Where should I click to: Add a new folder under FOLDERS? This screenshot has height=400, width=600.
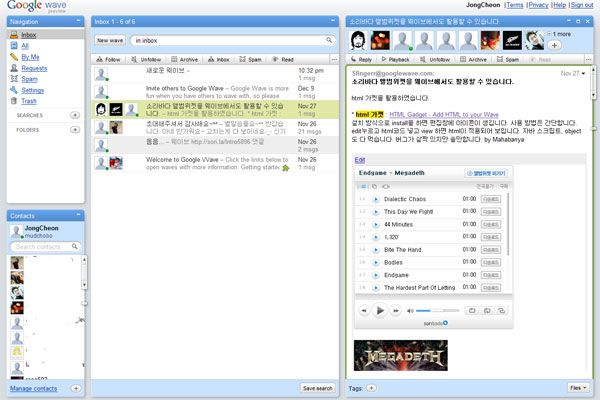(x=75, y=130)
